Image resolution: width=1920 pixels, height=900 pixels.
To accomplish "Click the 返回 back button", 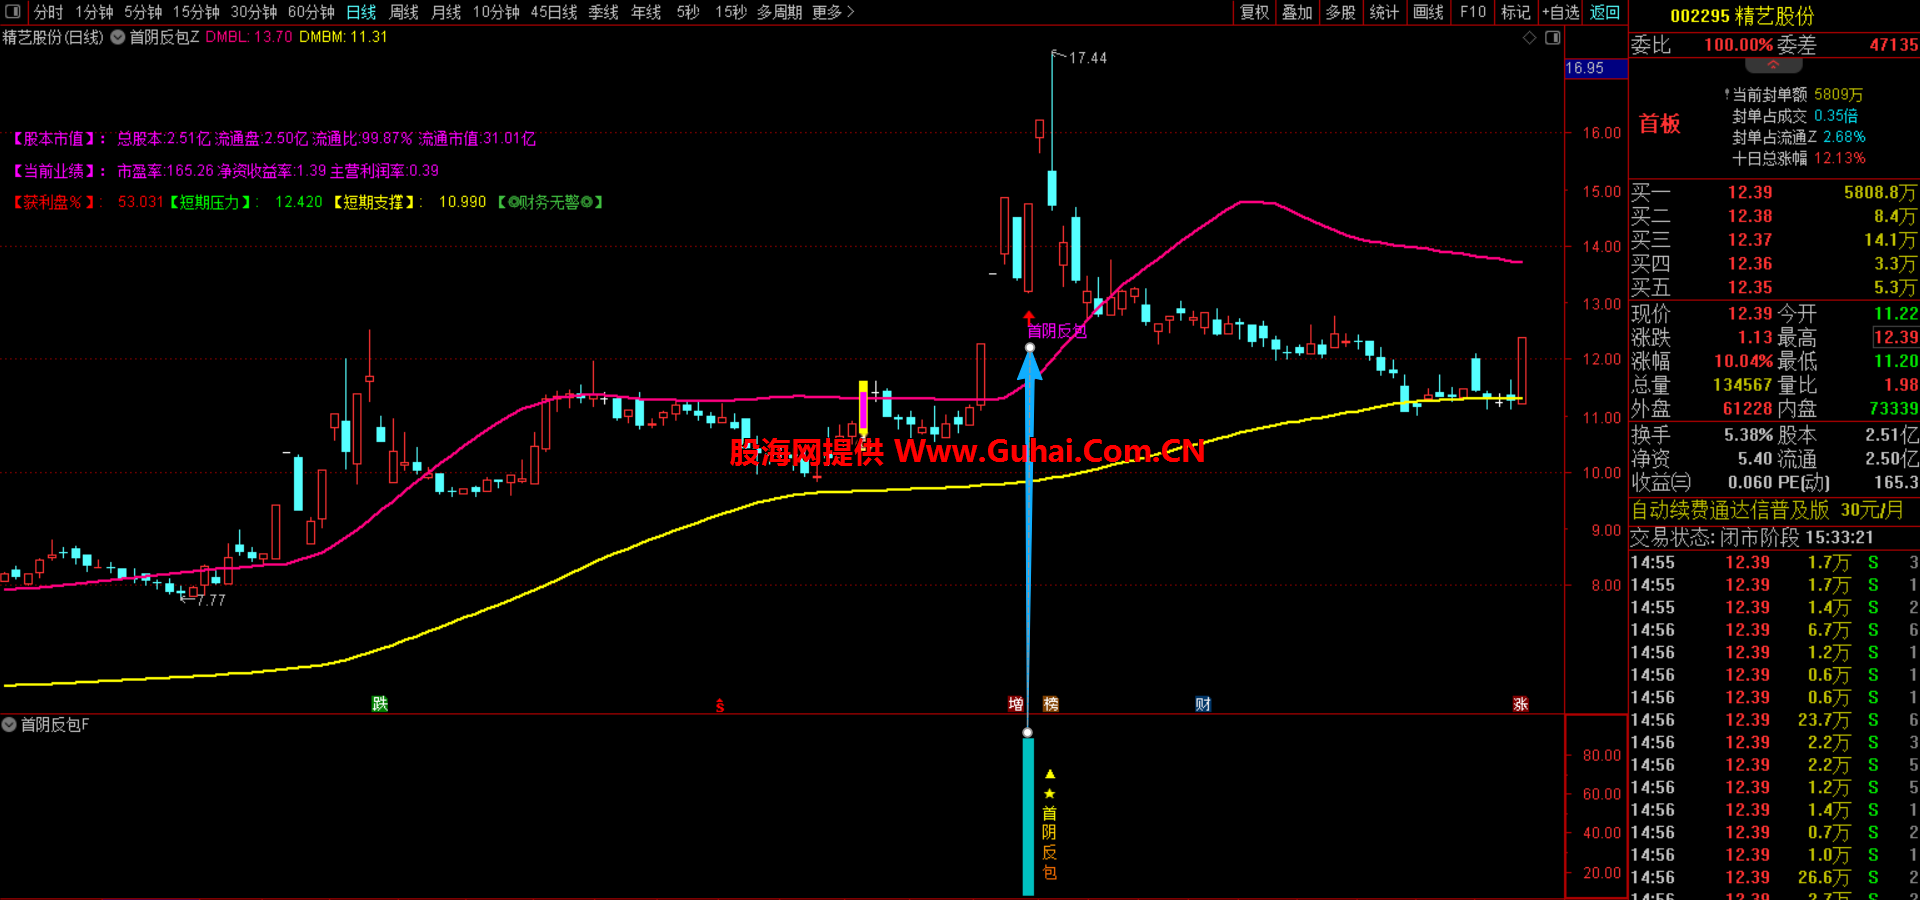I will click(x=1605, y=12).
